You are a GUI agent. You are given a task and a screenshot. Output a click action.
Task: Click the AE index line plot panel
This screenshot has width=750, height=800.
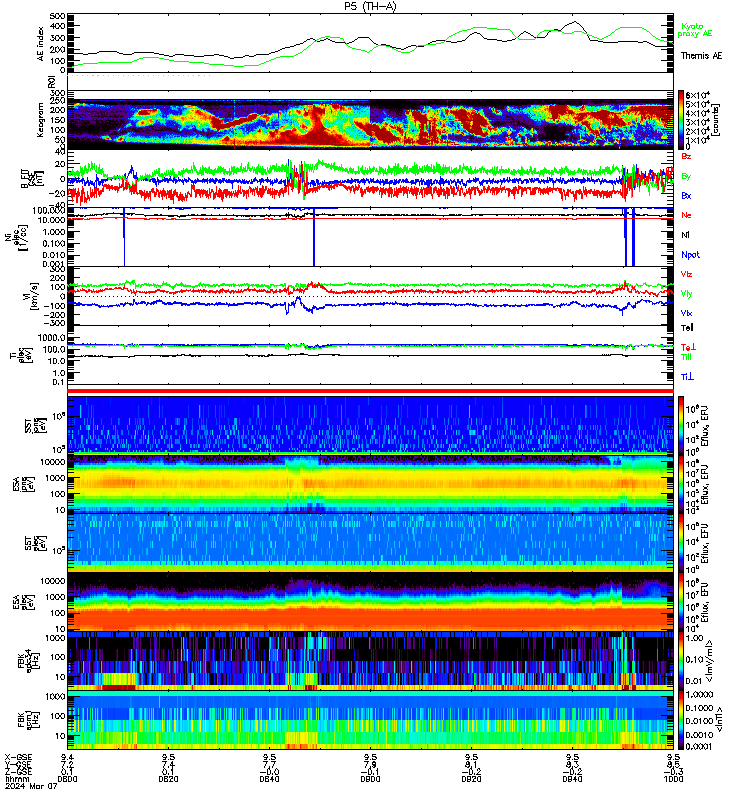pos(370,43)
